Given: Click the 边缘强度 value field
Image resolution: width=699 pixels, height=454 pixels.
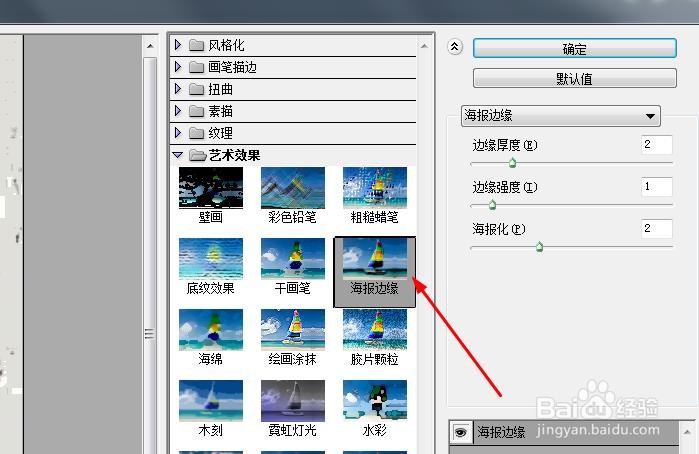Looking at the screenshot, I should [657, 186].
